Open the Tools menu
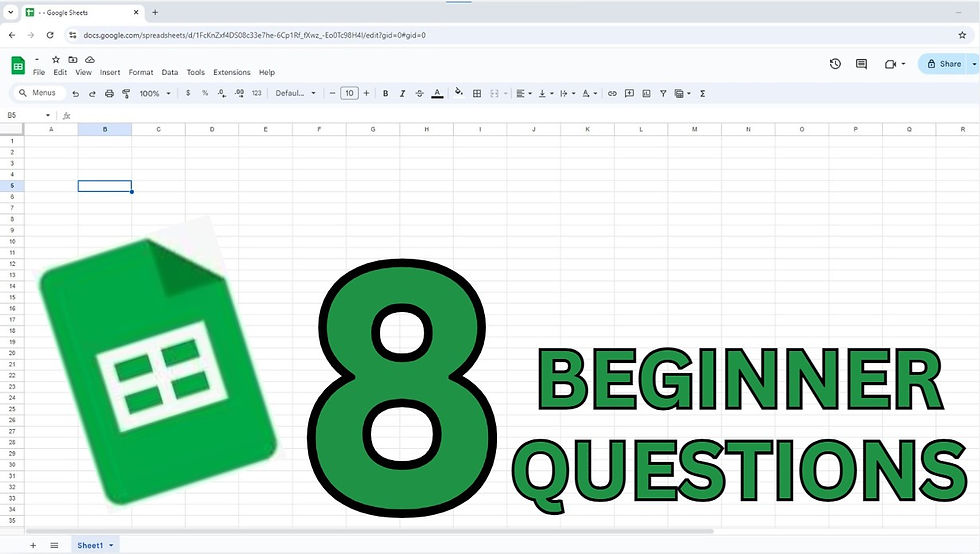This screenshot has height=554, width=980. pyautogui.click(x=196, y=73)
